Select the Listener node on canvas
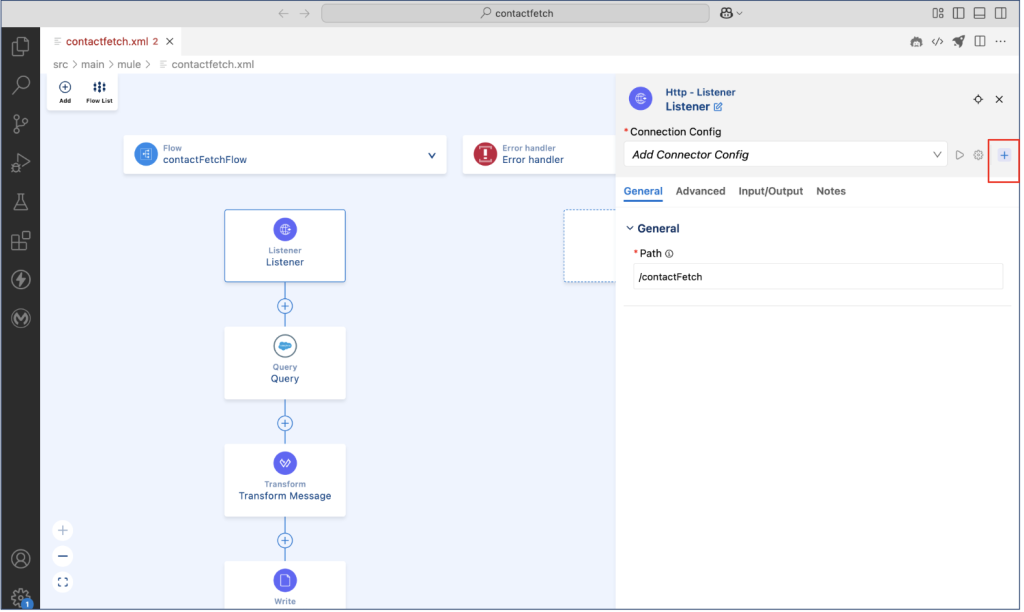 (285, 246)
